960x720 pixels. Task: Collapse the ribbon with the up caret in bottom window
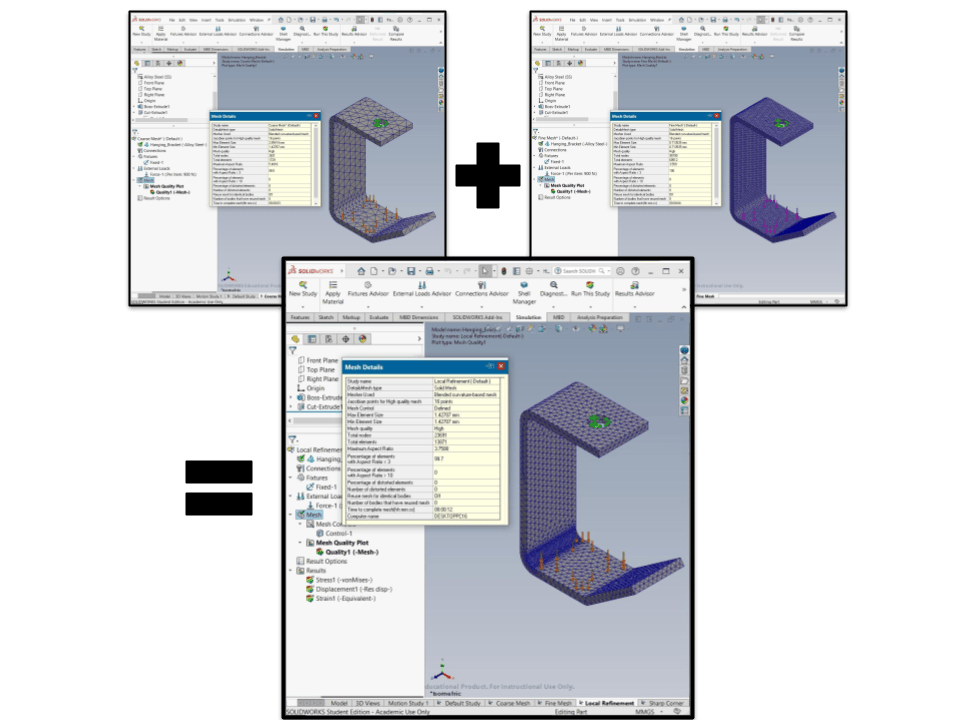[x=684, y=306]
